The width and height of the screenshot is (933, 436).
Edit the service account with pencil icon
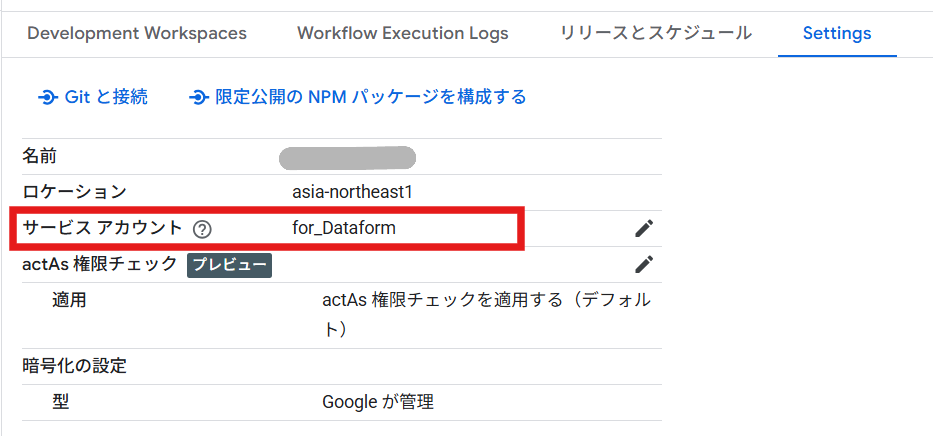644,229
